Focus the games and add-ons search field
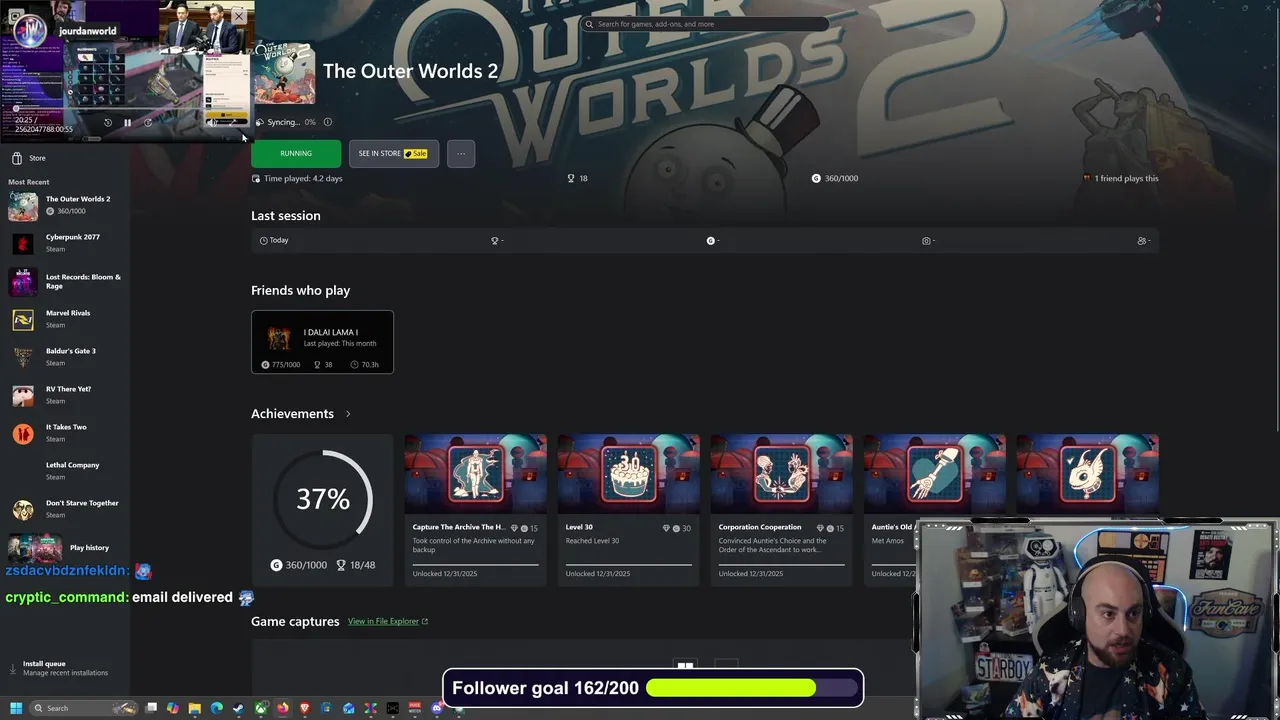The height and width of the screenshot is (720, 1280). [705, 24]
